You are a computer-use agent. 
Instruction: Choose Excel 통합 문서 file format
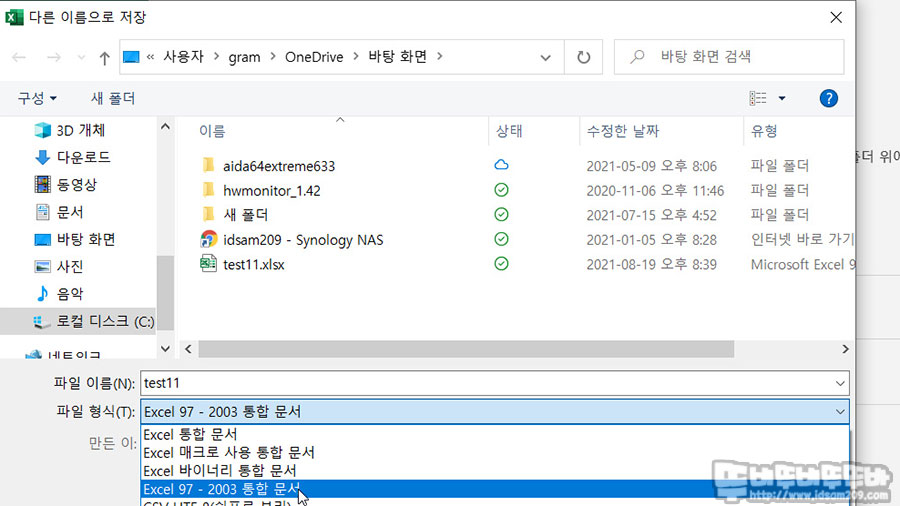click(x=494, y=434)
